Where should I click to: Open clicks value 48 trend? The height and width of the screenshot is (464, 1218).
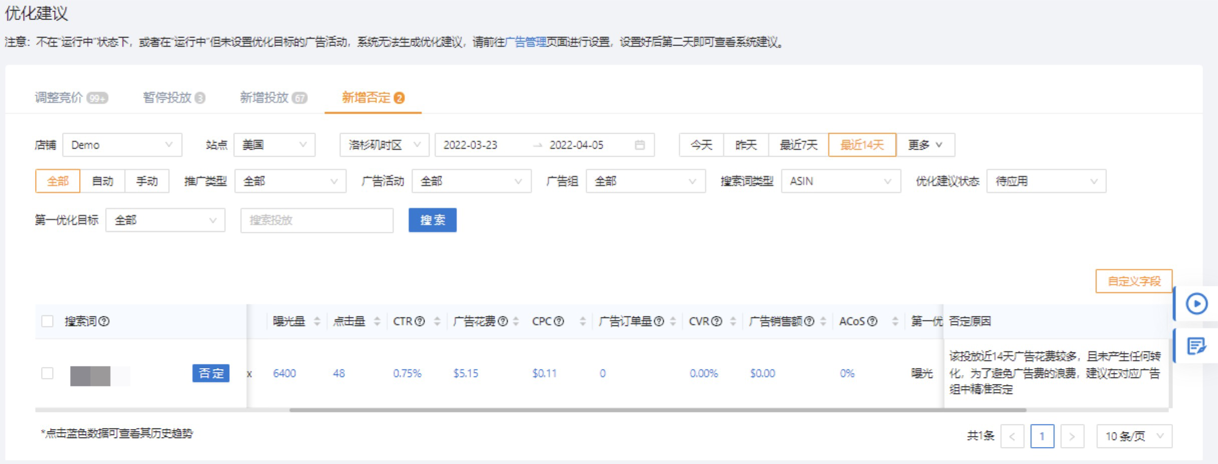[339, 373]
